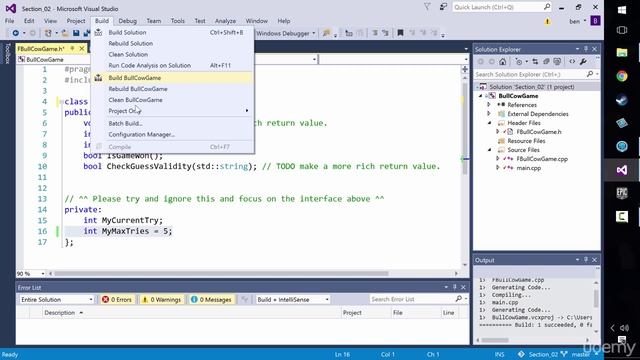Image resolution: width=640 pixels, height=360 pixels.
Task: Click the View Code icon in Solution Explorer
Action: coord(572,62)
